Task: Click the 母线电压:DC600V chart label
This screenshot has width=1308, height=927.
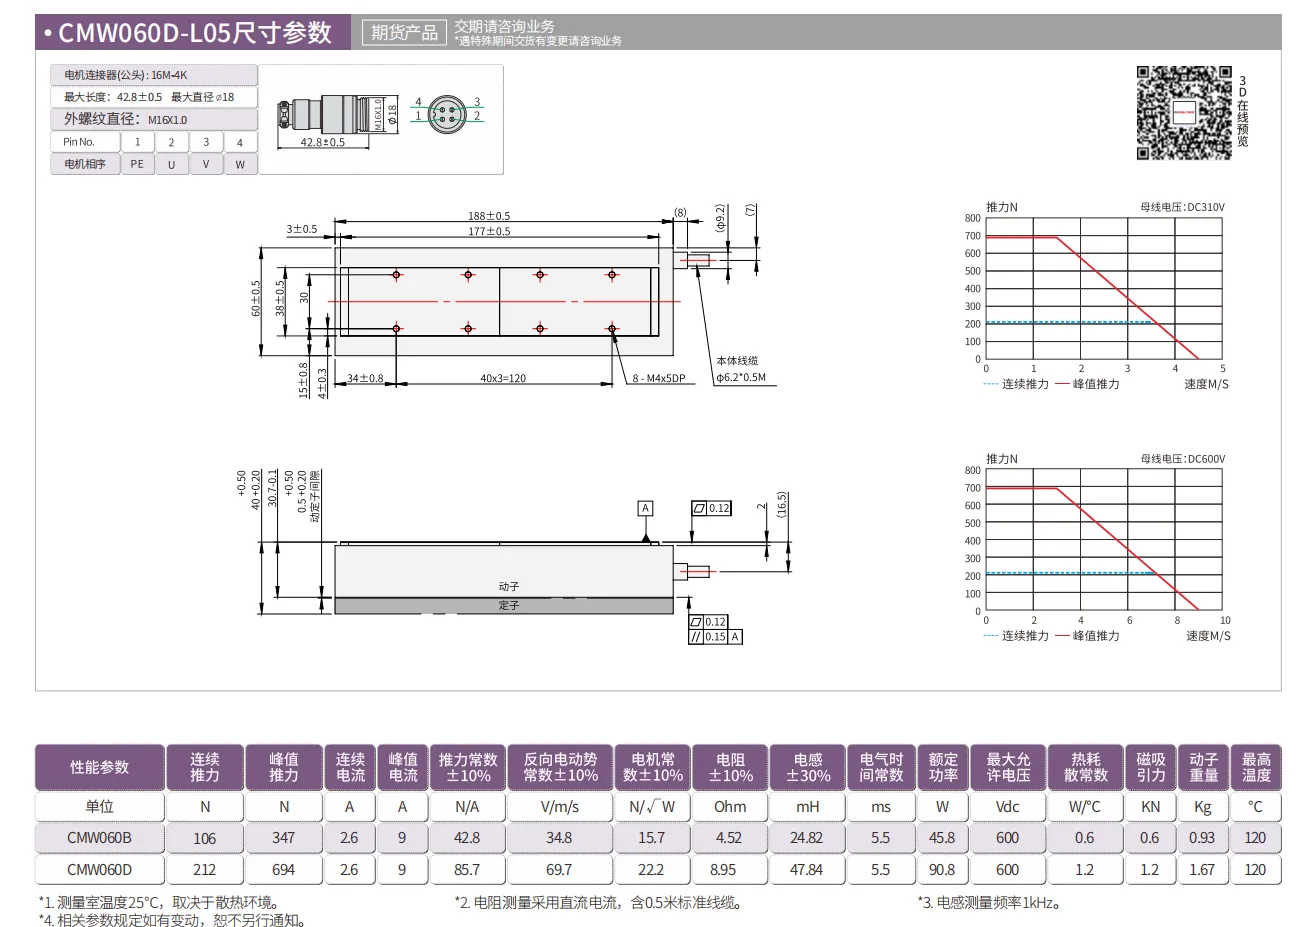Action: point(1182,459)
